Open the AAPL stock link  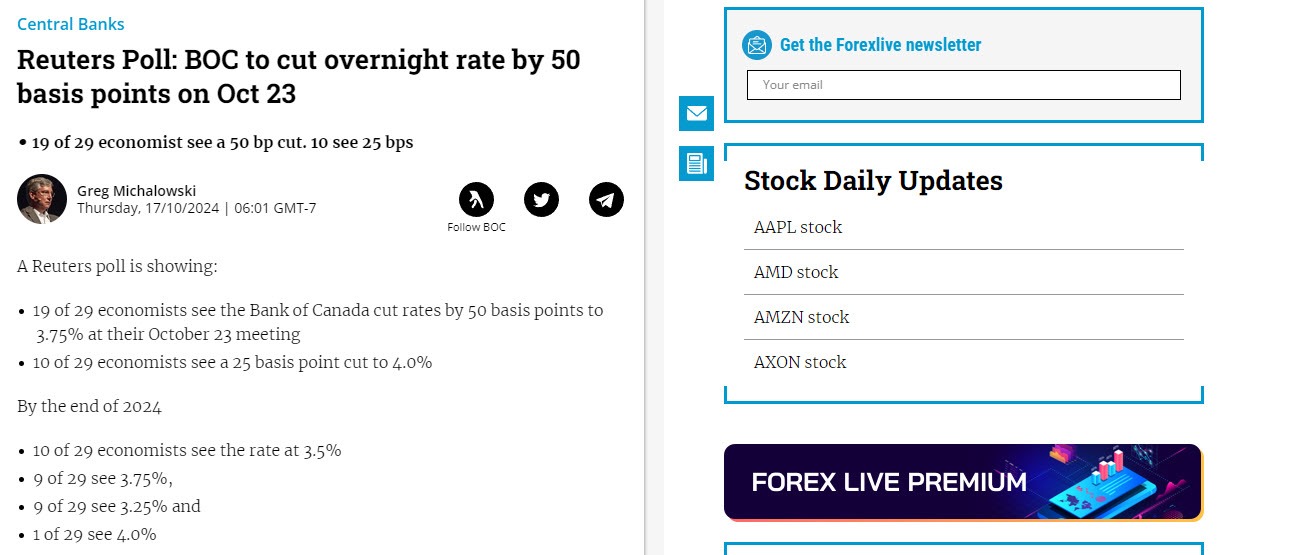pos(798,227)
